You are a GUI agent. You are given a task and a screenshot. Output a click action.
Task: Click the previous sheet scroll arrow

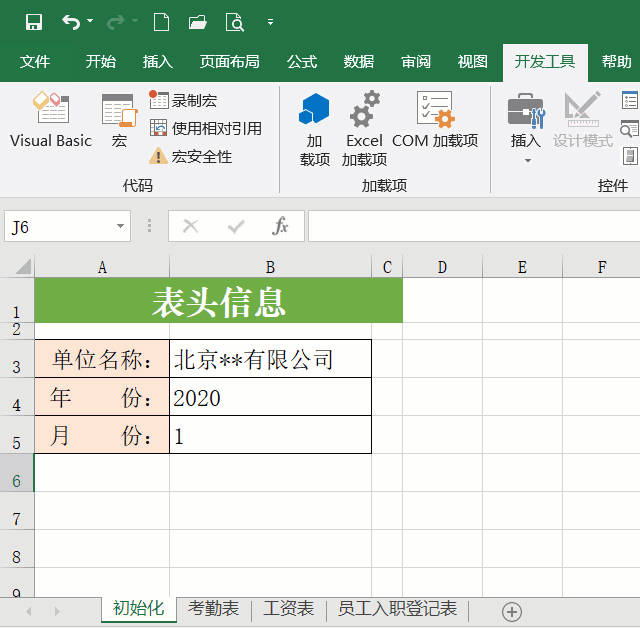(29, 611)
